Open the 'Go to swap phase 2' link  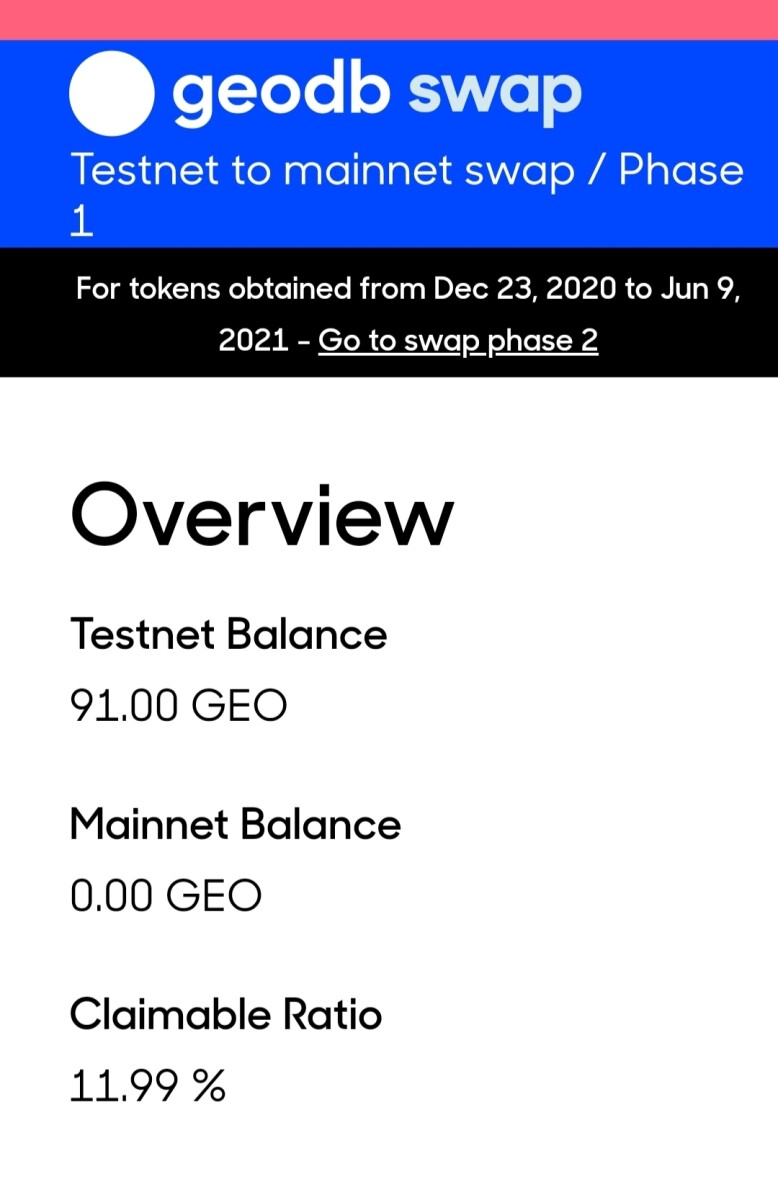pyautogui.click(x=458, y=340)
